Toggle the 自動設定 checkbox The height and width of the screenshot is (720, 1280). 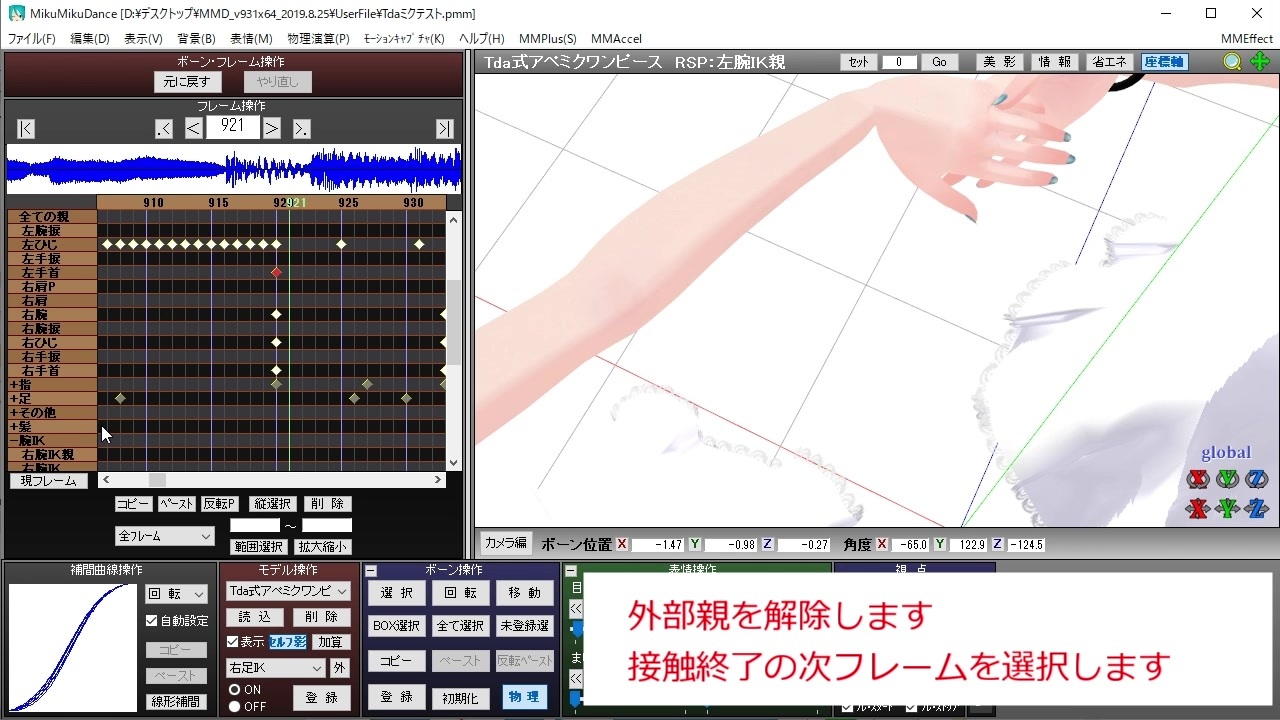tap(152, 621)
